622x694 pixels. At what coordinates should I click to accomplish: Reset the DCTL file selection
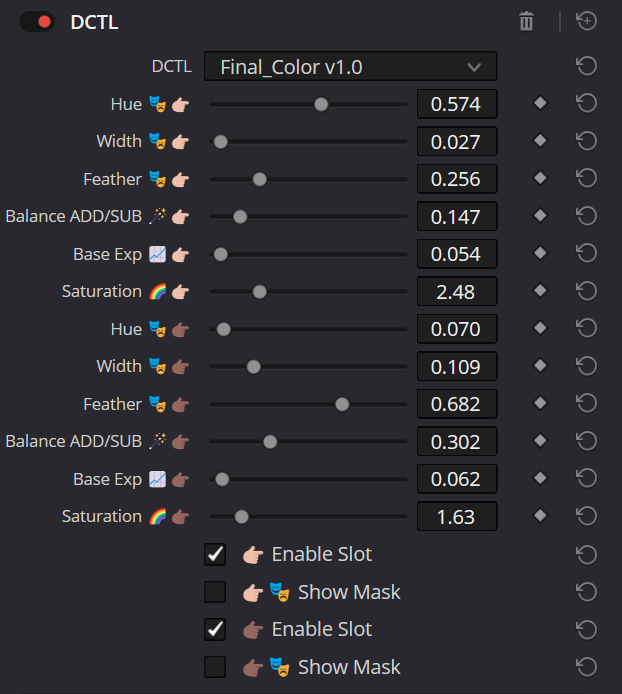pyautogui.click(x=587, y=67)
